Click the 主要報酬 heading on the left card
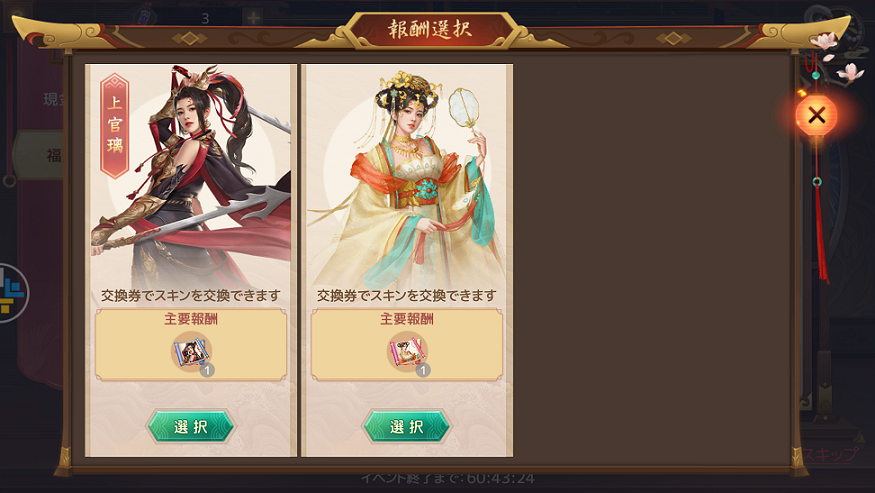 click(191, 319)
